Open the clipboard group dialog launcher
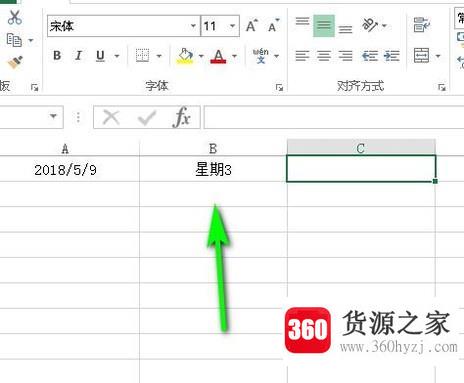The height and width of the screenshot is (383, 464). click(x=34, y=87)
